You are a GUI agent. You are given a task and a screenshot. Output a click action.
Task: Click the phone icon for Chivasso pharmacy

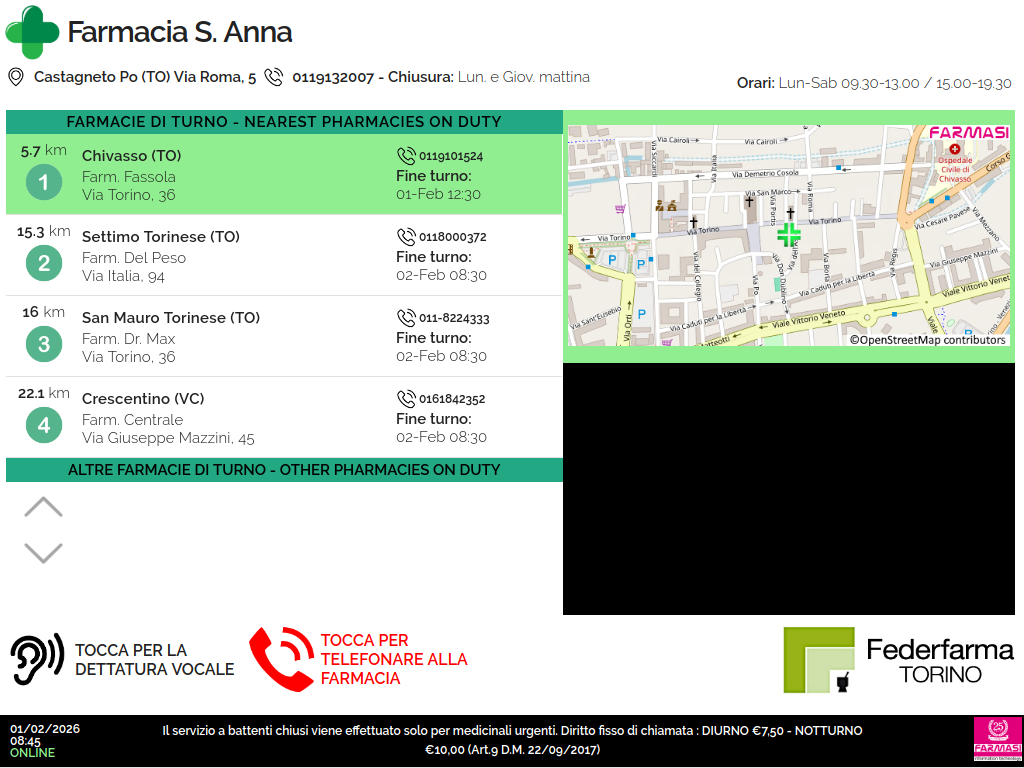(406, 156)
